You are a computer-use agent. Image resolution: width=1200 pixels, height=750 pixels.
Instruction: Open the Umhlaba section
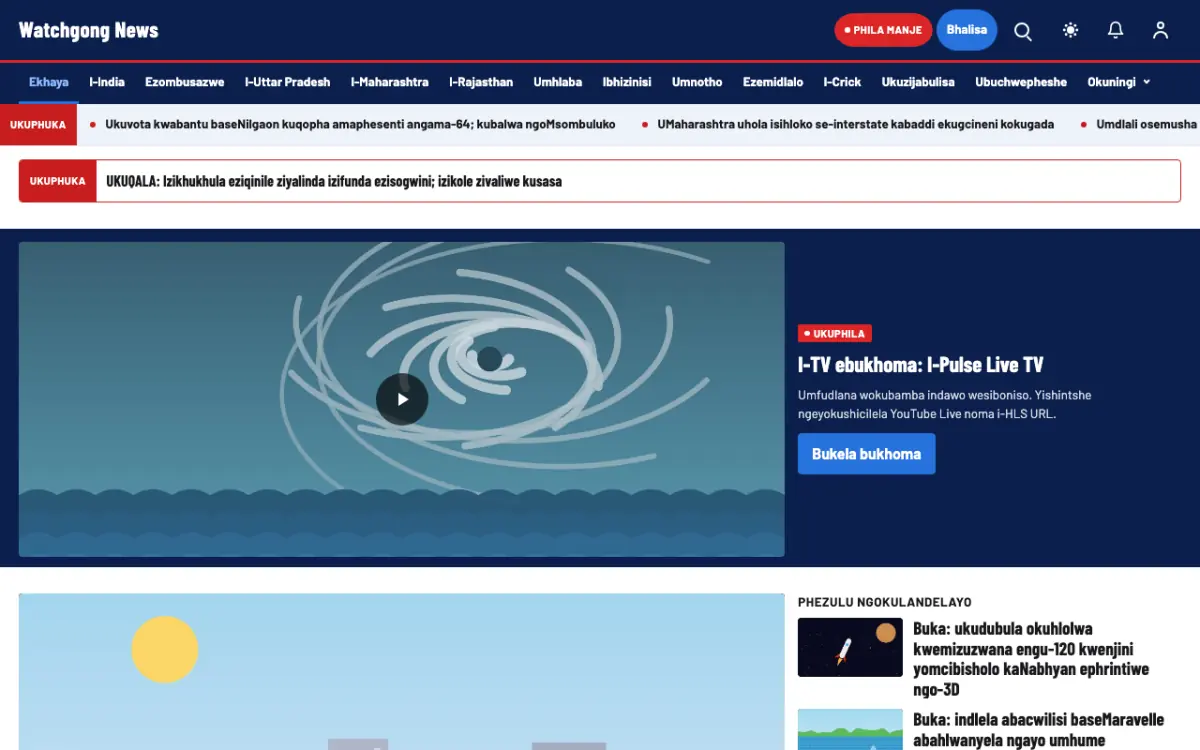click(558, 82)
